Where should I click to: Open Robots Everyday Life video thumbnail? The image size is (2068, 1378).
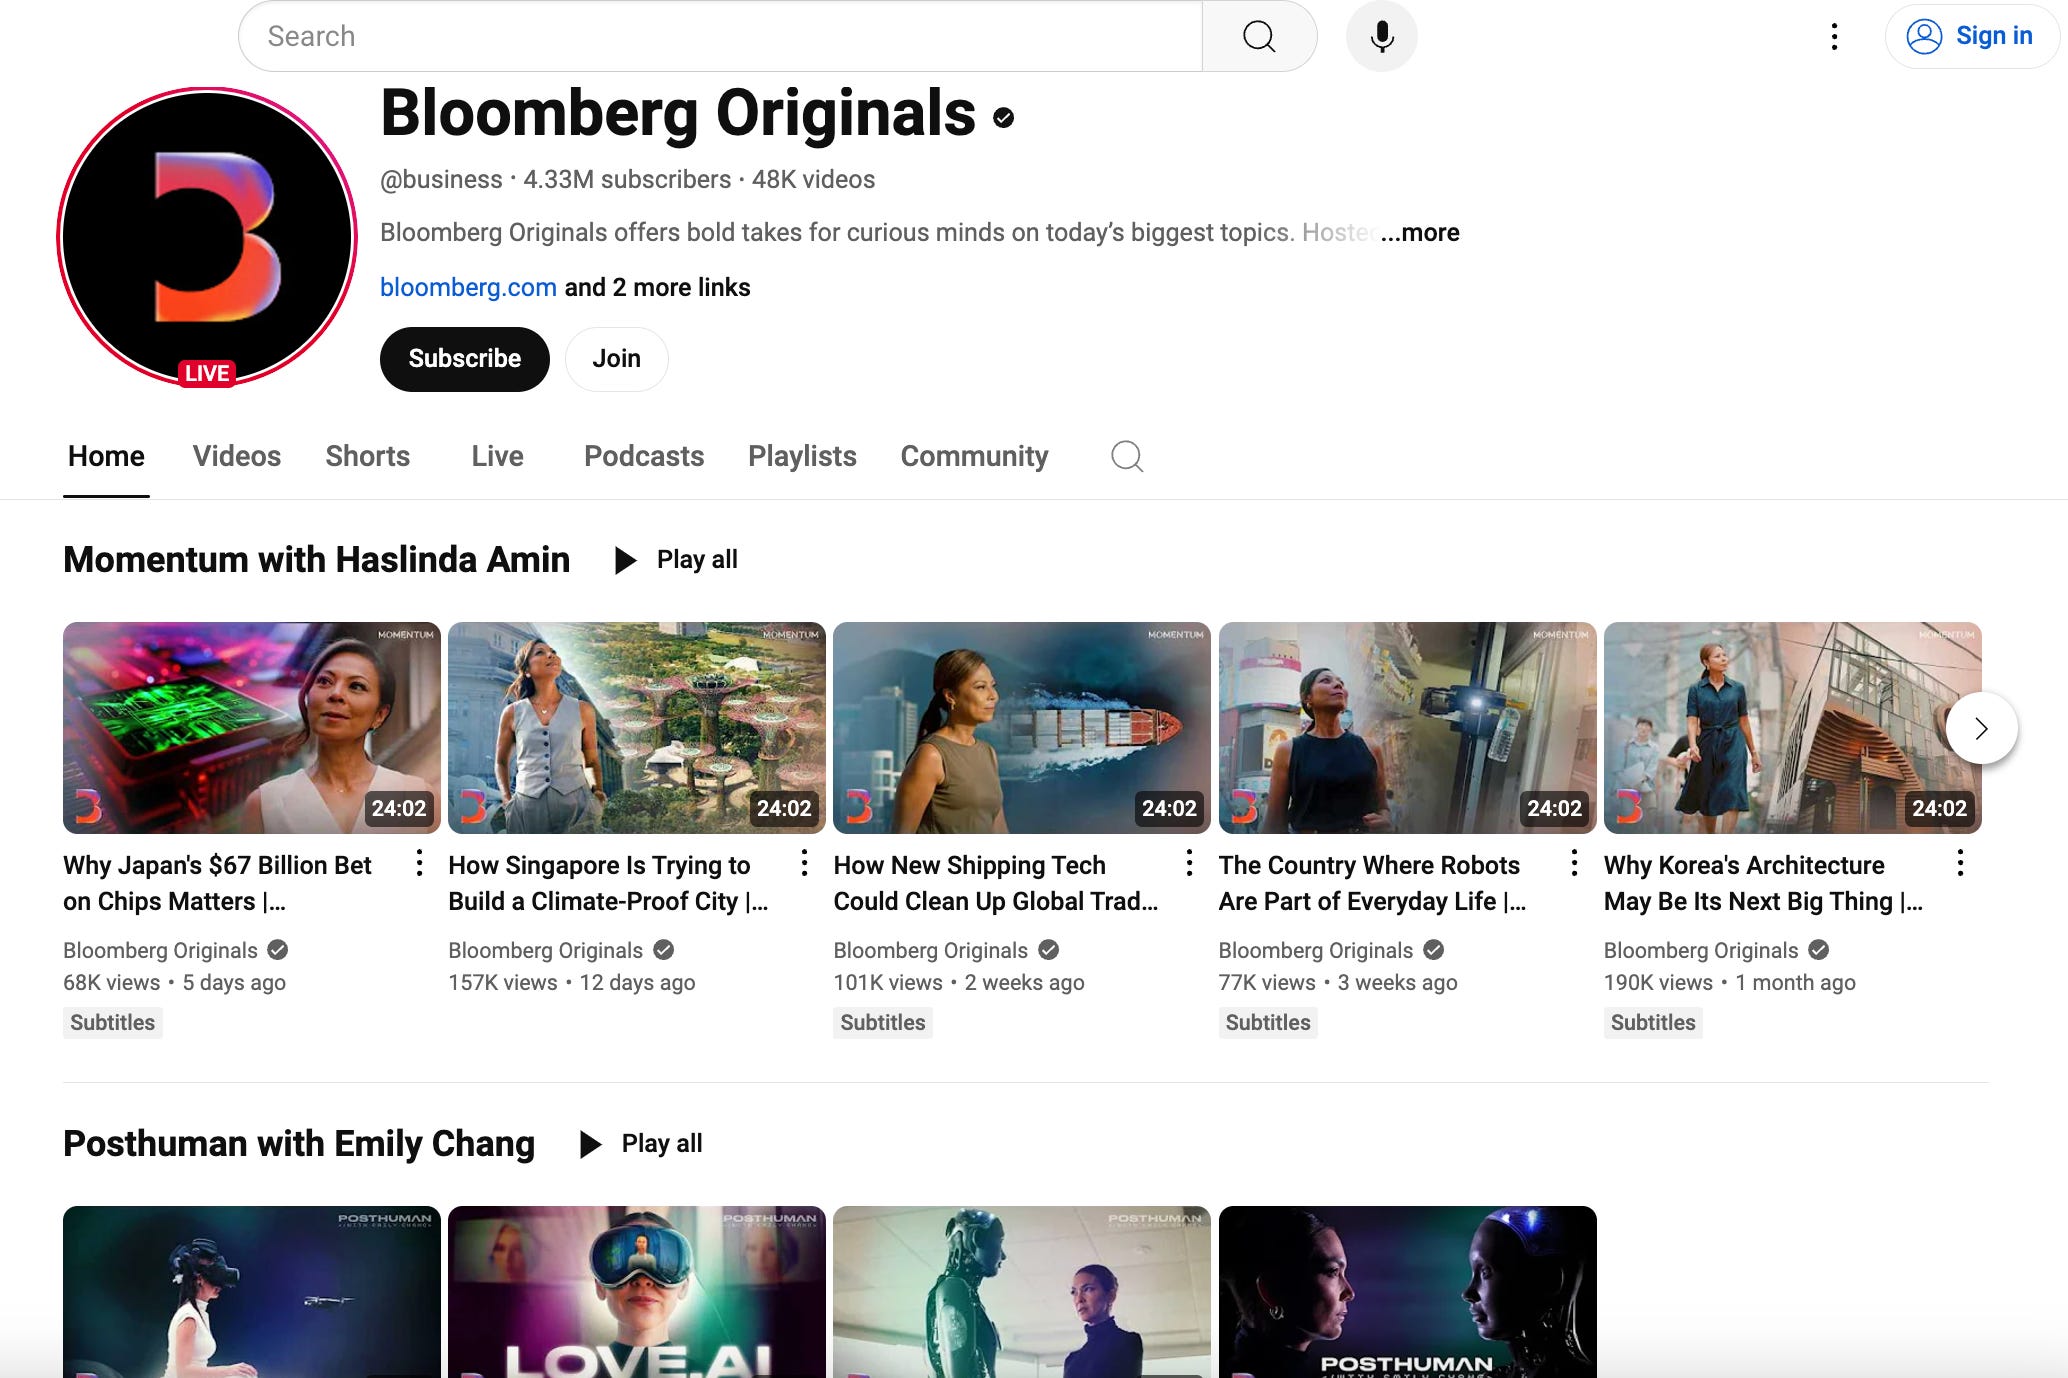[x=1407, y=728]
